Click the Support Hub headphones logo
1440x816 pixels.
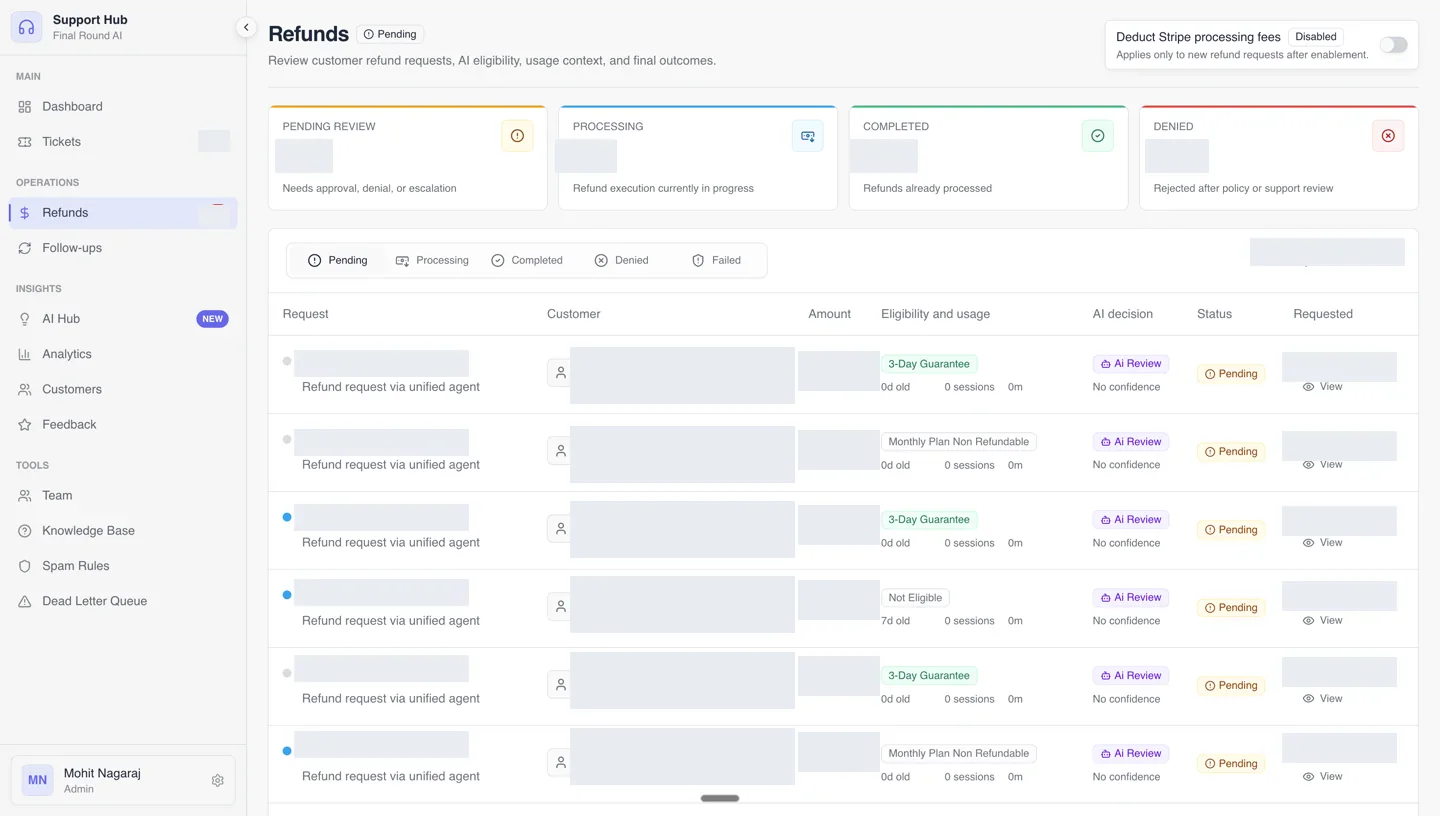click(27, 27)
